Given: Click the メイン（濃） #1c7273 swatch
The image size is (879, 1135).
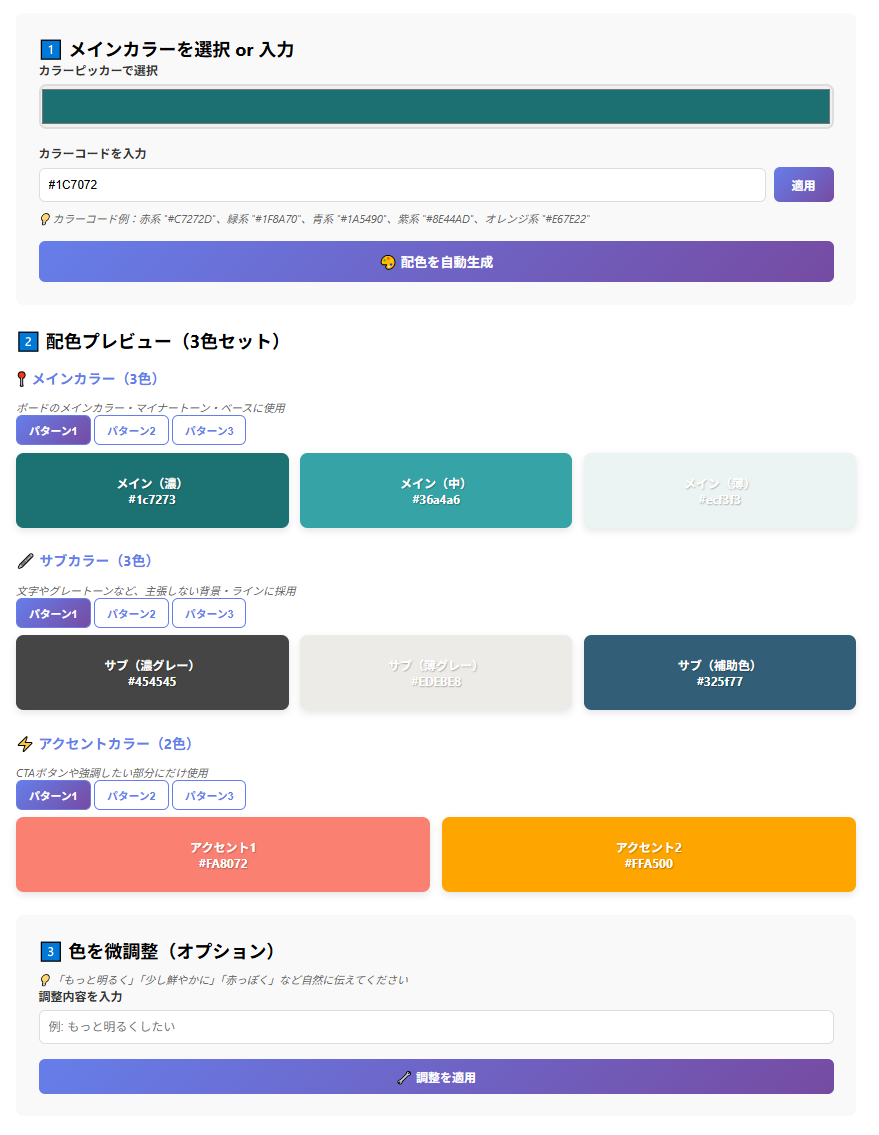Looking at the screenshot, I should (152, 491).
